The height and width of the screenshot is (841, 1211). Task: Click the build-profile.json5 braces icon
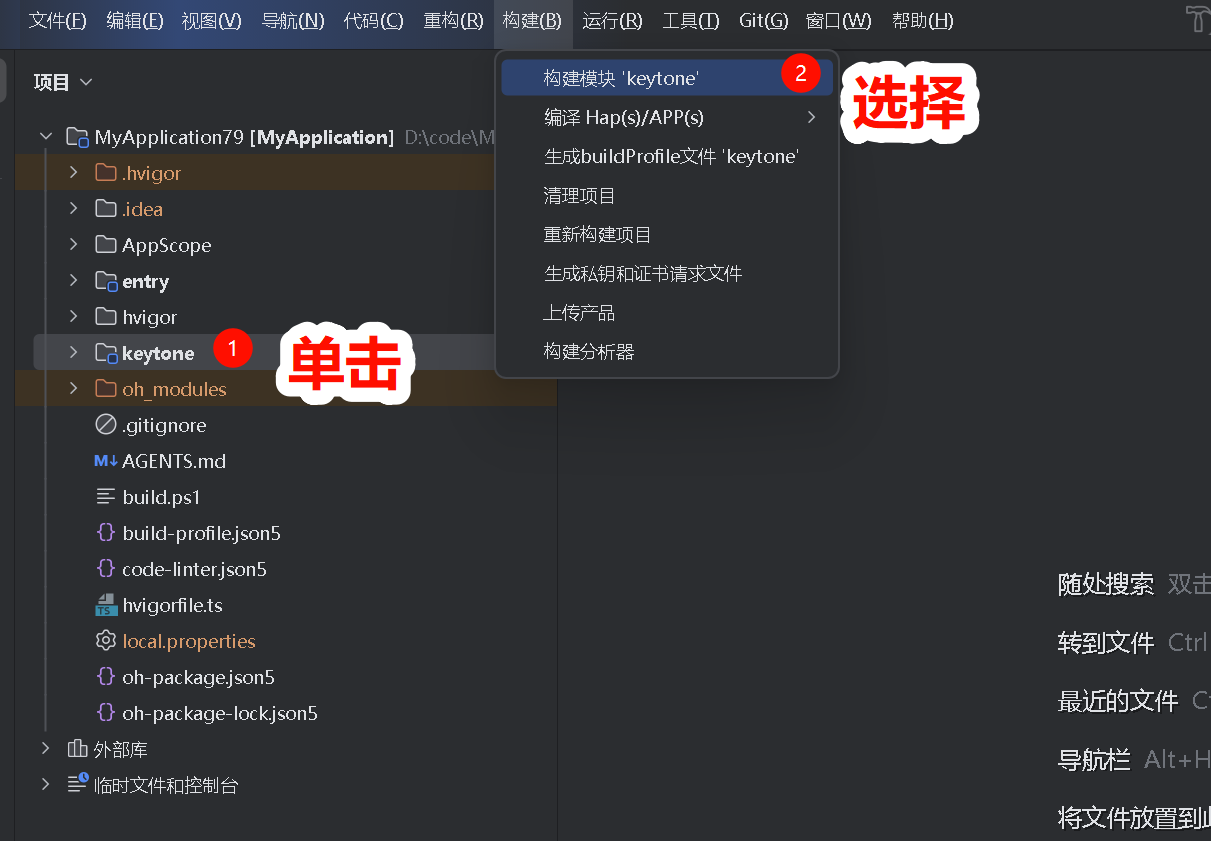pyautogui.click(x=106, y=533)
